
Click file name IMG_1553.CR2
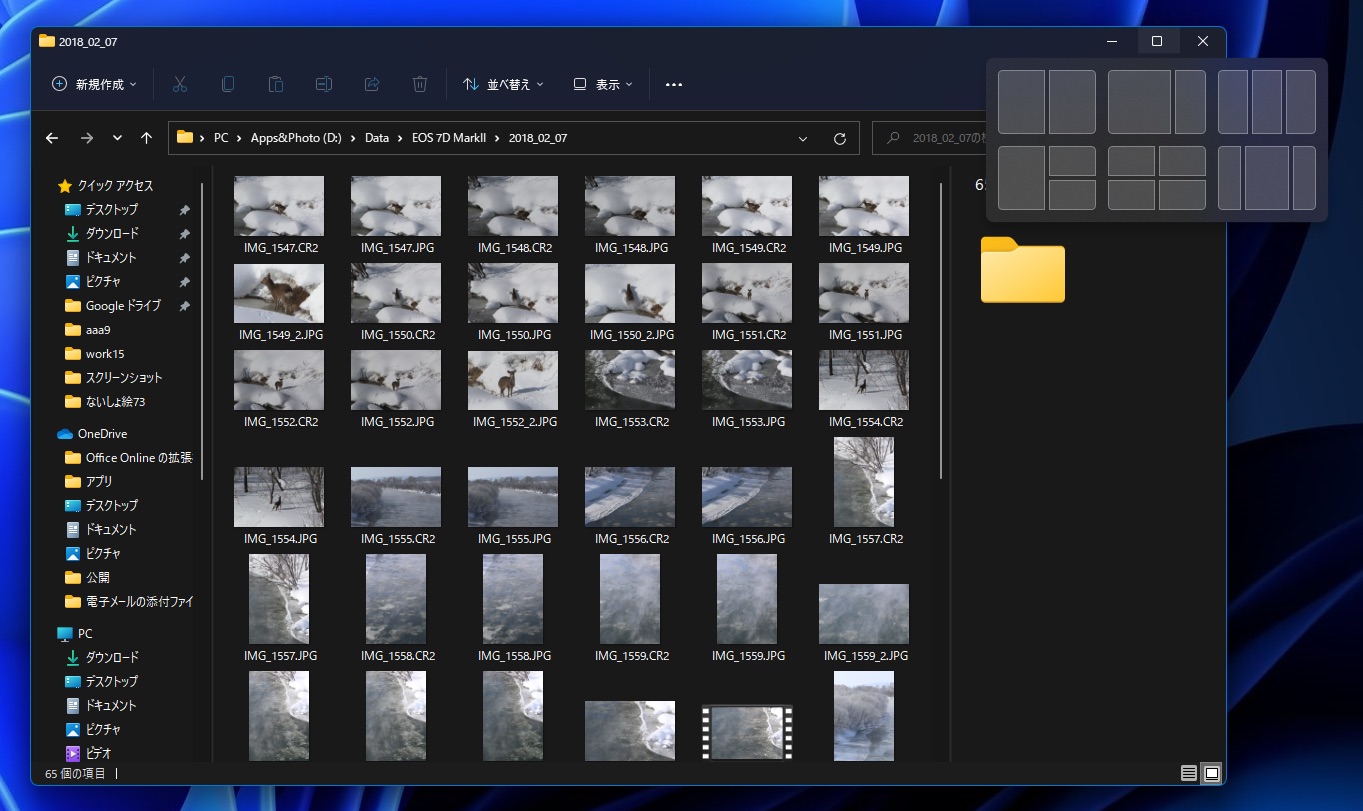pos(632,422)
